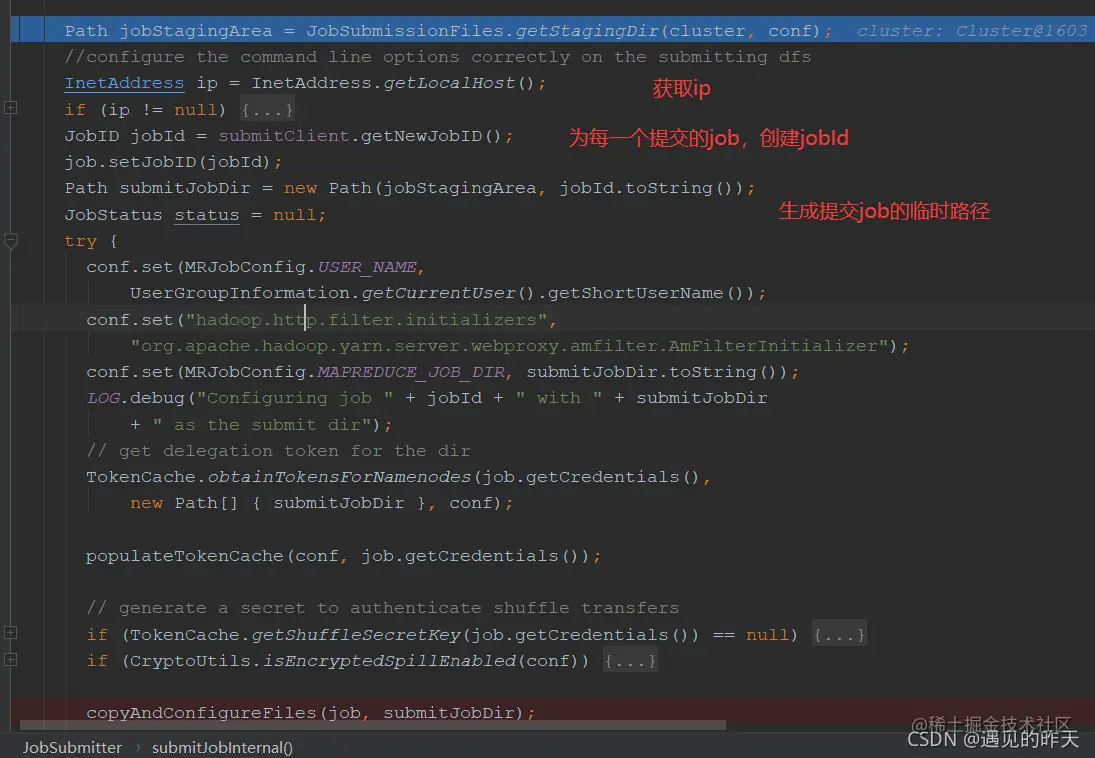The width and height of the screenshot is (1095, 758).
Task: Click 'submitClient' field reference
Action: pos(284,136)
